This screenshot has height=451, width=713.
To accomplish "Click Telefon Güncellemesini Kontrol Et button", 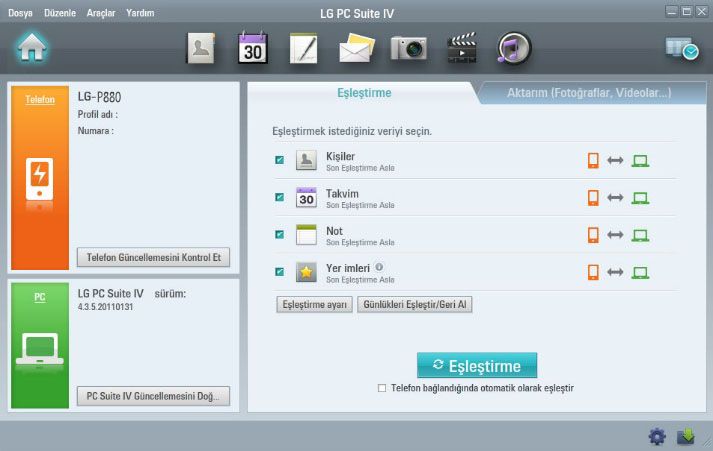I will coord(154,258).
